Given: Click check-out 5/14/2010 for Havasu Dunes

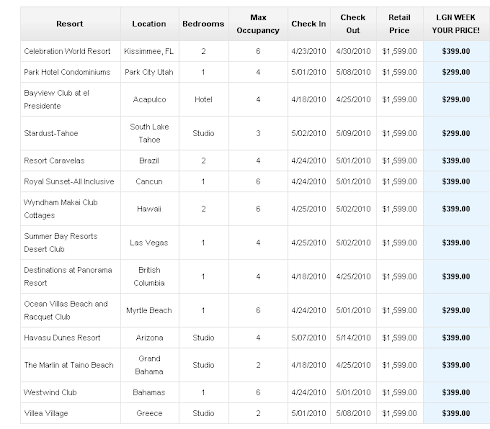Looking at the screenshot, I should [x=353, y=338].
